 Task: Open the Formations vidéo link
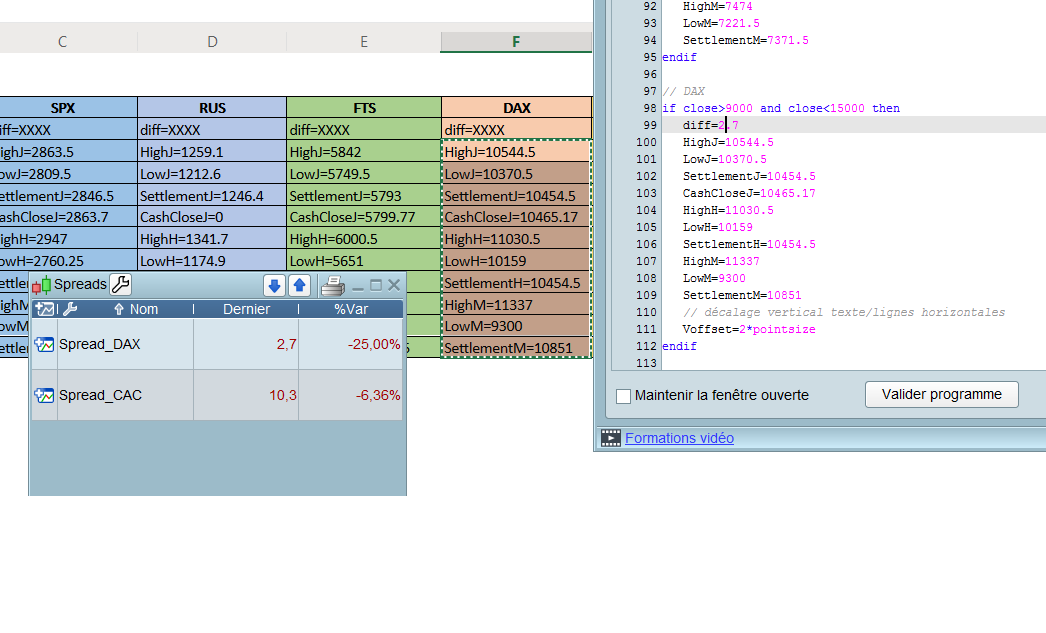point(679,438)
